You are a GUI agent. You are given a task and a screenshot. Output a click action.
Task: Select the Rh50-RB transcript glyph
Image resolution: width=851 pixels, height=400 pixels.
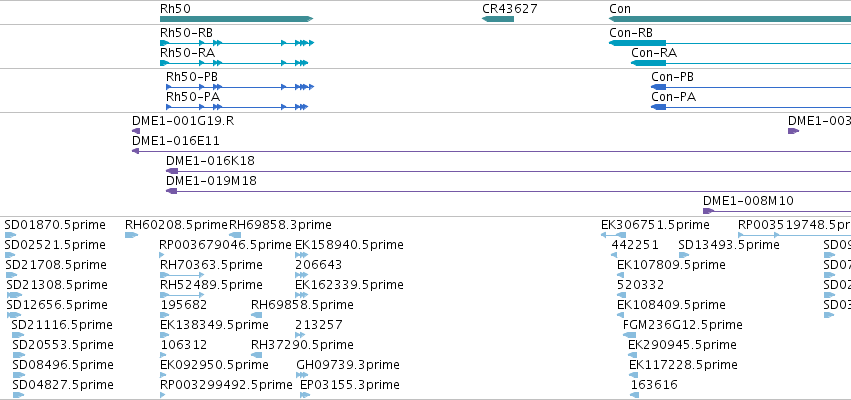tap(237, 43)
